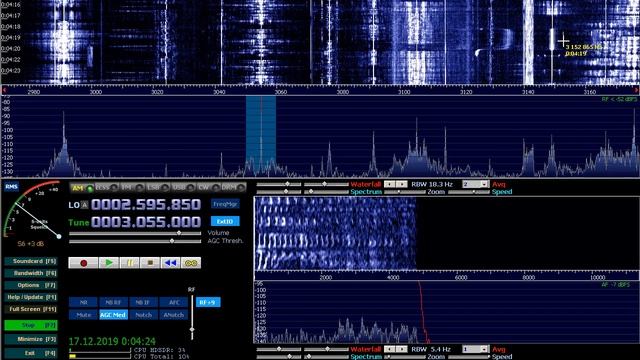Increase AF RBW with right arrow button

pyautogui.click(x=402, y=349)
